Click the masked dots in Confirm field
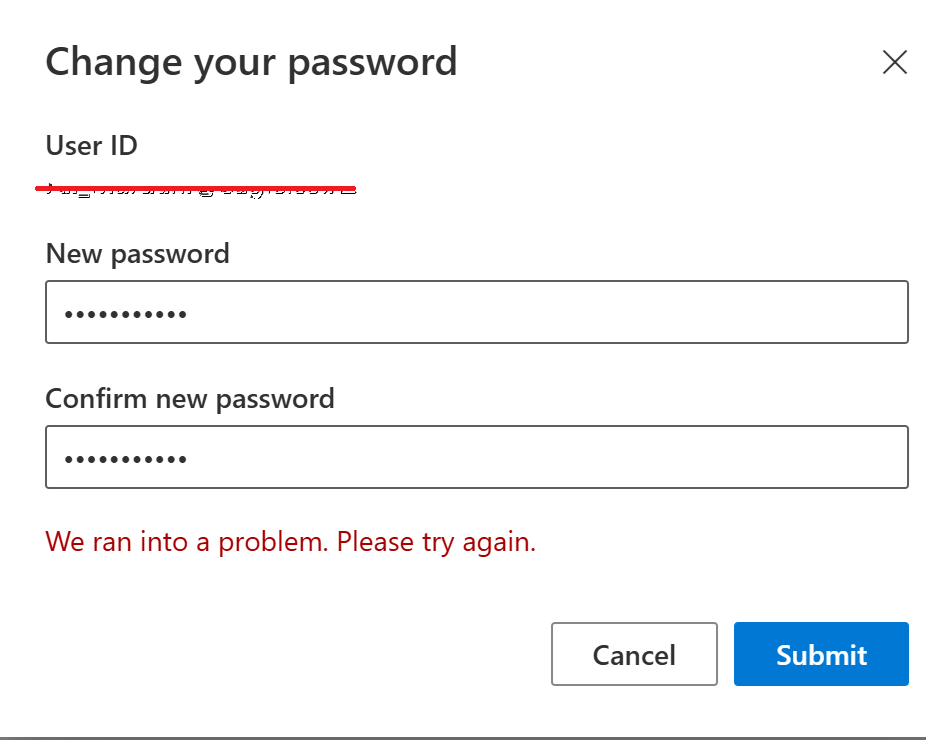Screen dimensions: 926x740 point(125,457)
